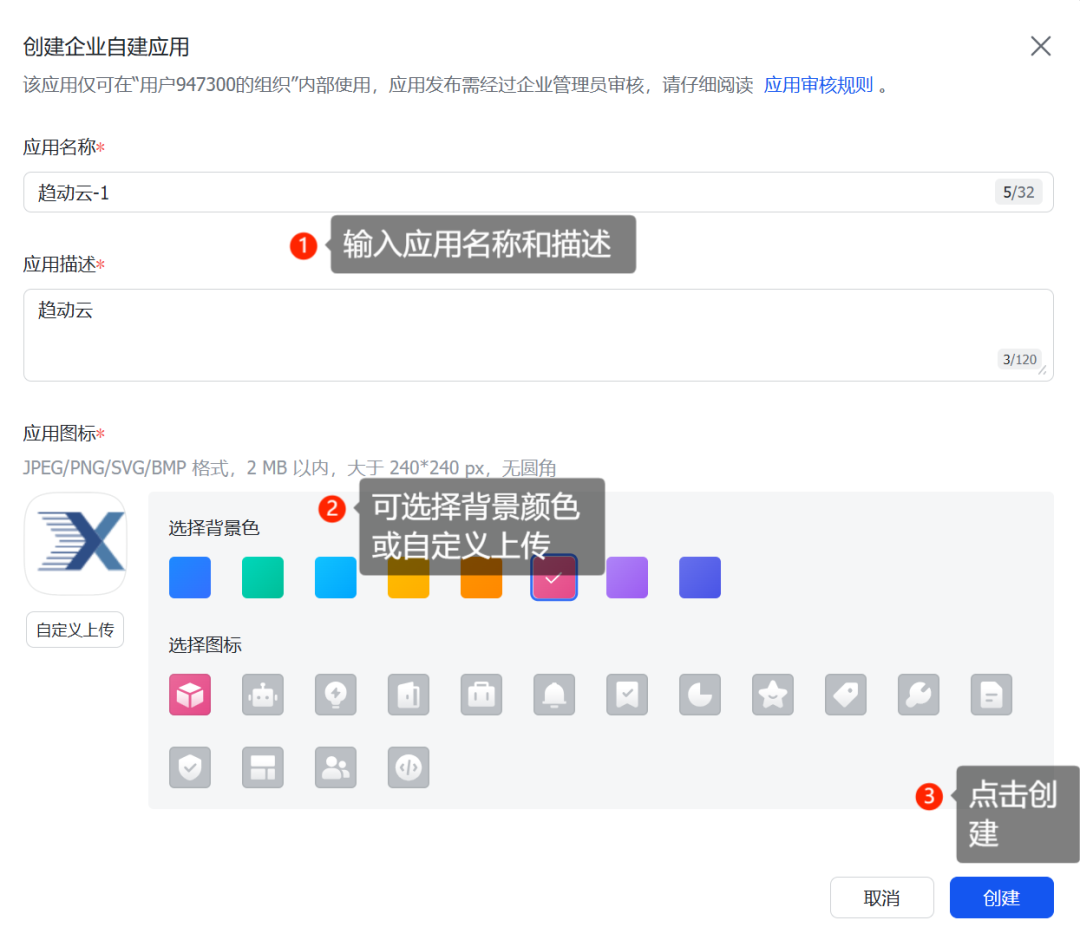Pick the document page icon
This screenshot has height=940, width=1080.
click(x=992, y=694)
